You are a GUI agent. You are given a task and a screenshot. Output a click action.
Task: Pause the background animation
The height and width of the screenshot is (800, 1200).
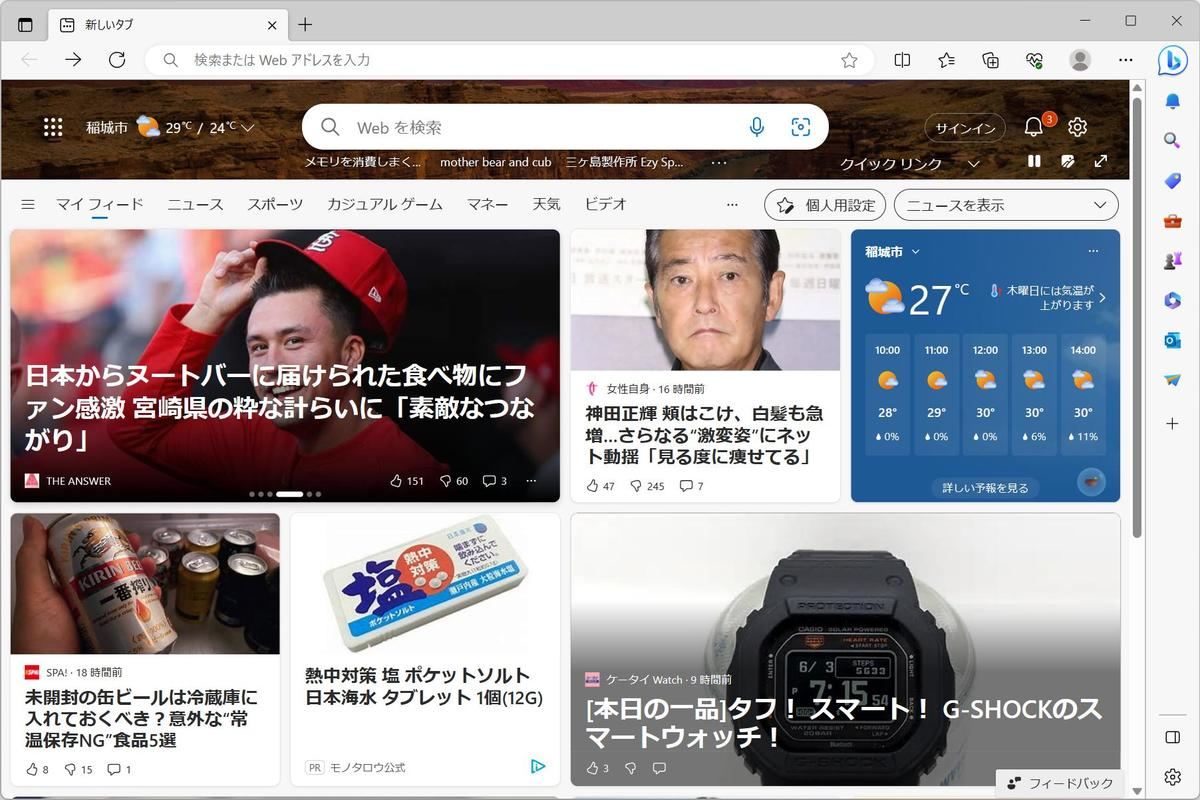point(1034,161)
